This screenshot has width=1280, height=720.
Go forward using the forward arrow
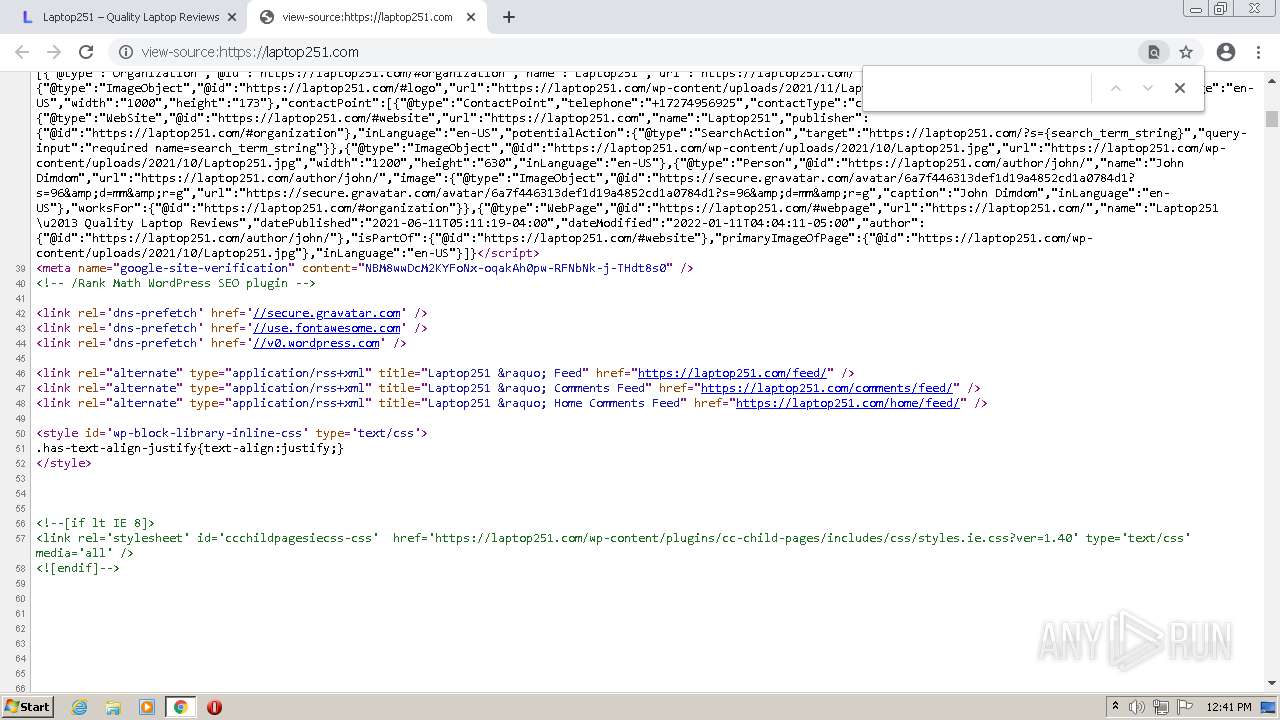coord(54,52)
